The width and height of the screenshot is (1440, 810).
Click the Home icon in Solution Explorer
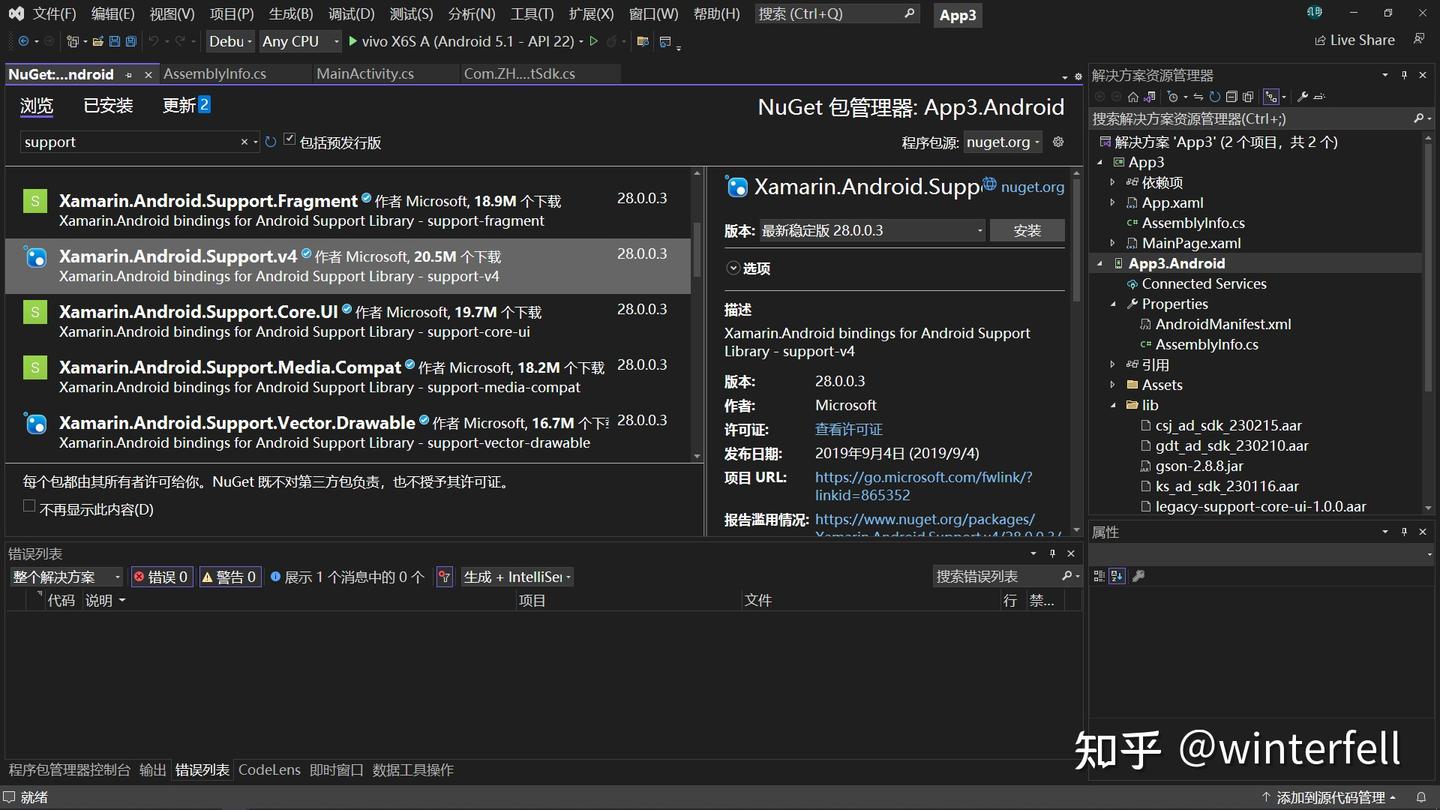(x=1133, y=97)
